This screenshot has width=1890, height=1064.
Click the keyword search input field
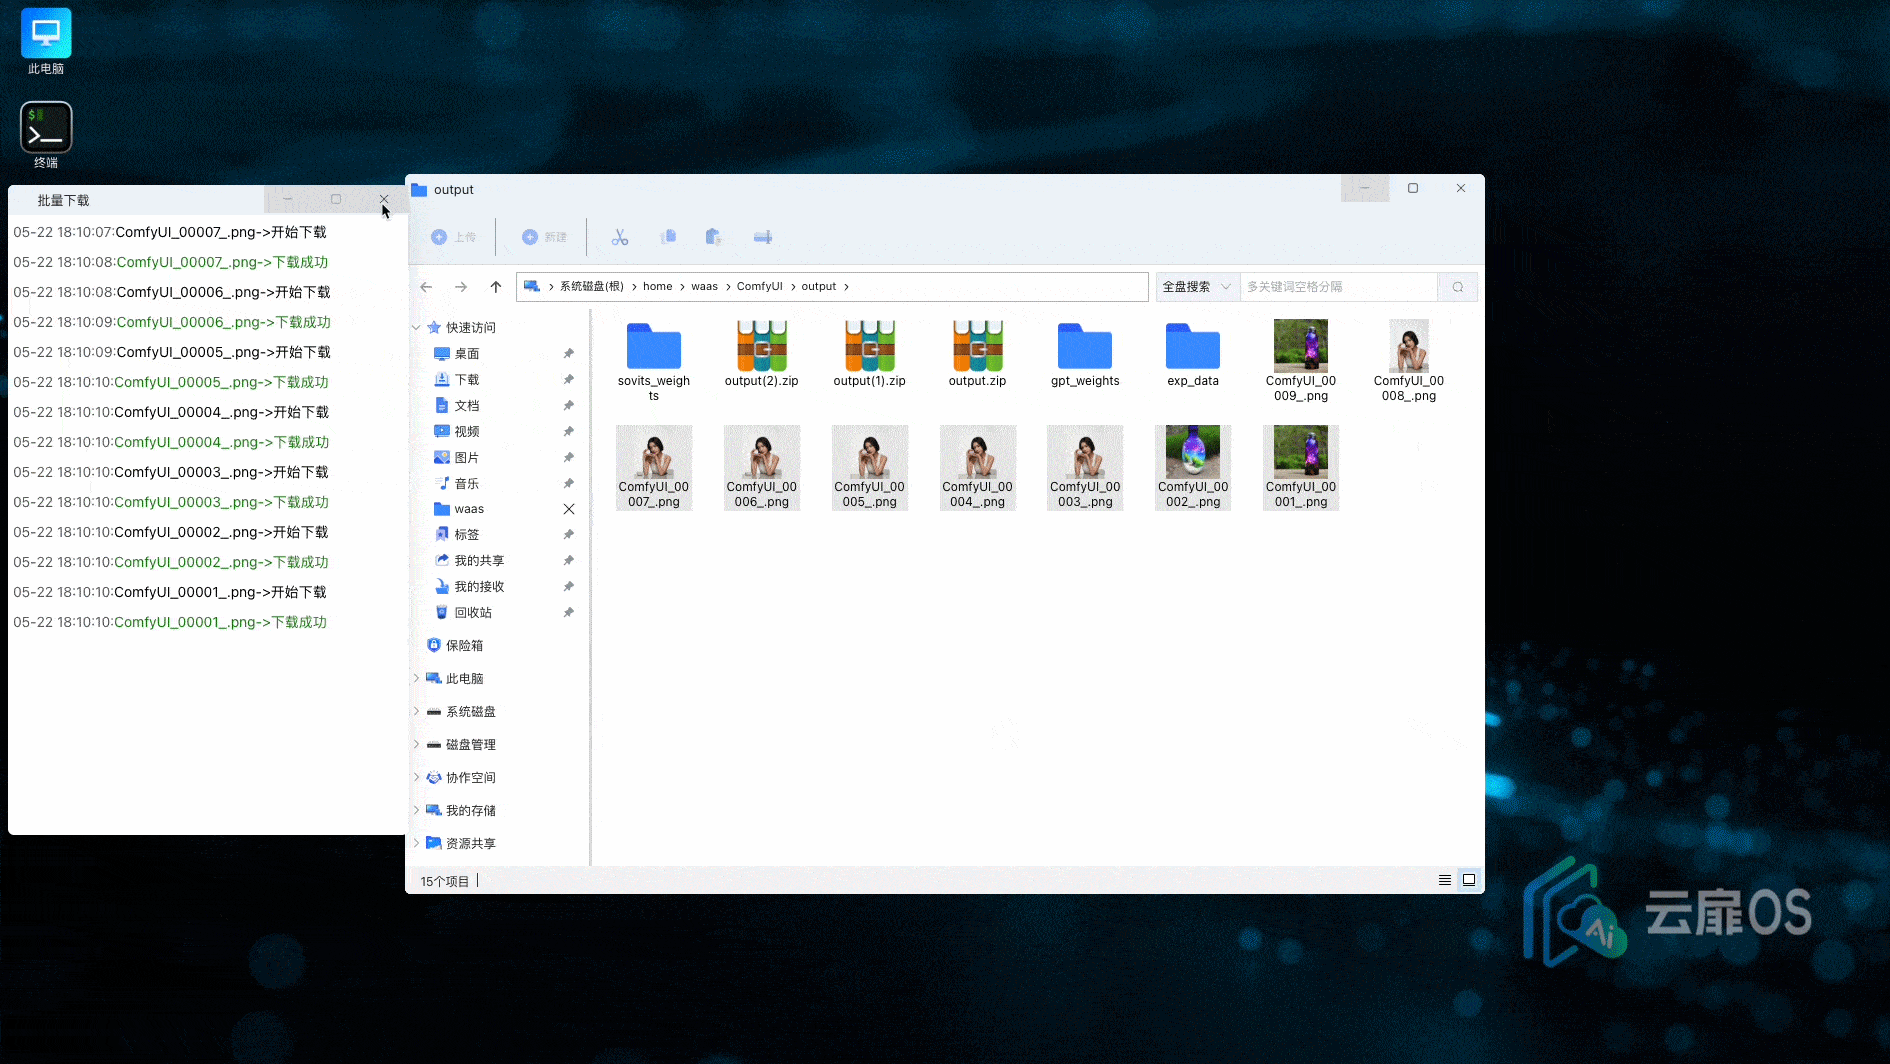[1337, 287]
